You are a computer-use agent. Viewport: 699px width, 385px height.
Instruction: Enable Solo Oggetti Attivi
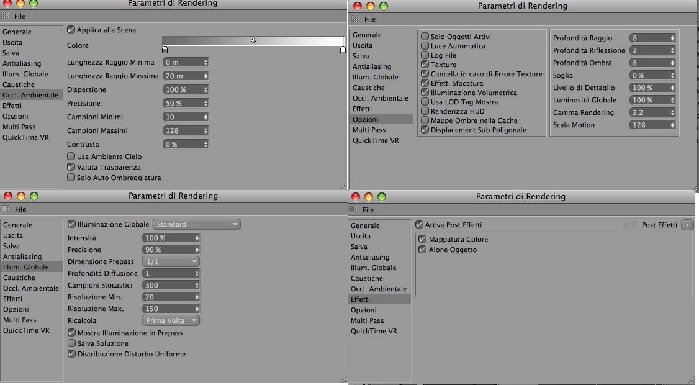[x=425, y=37]
